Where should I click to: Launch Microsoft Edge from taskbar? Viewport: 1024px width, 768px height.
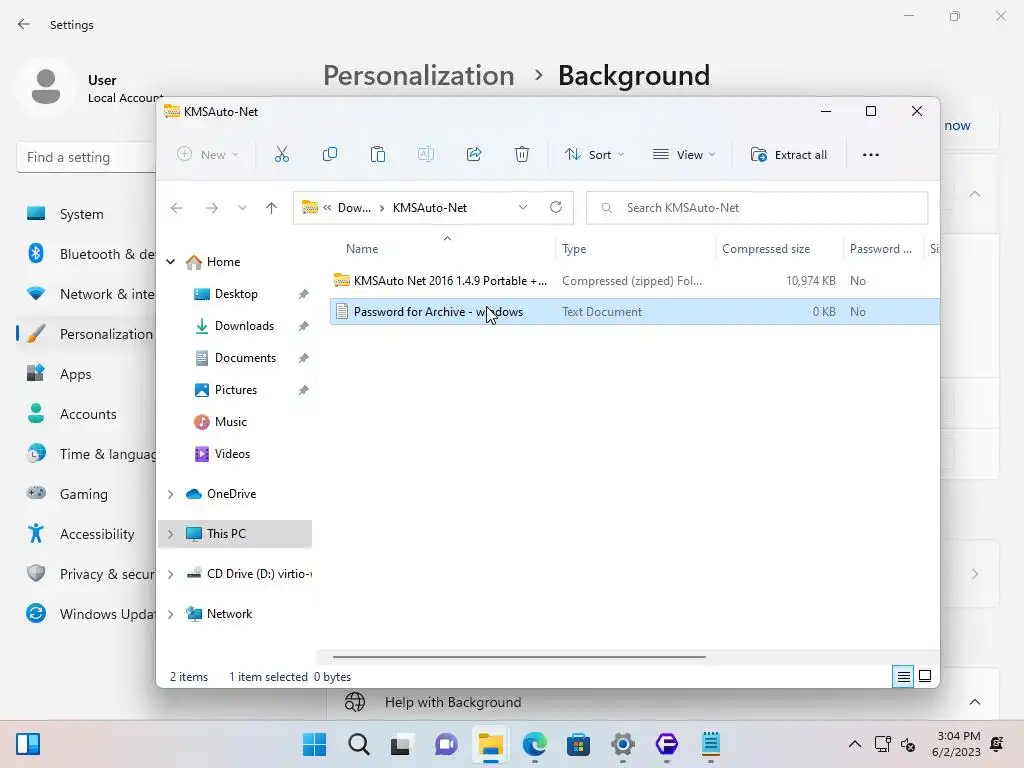(535, 744)
